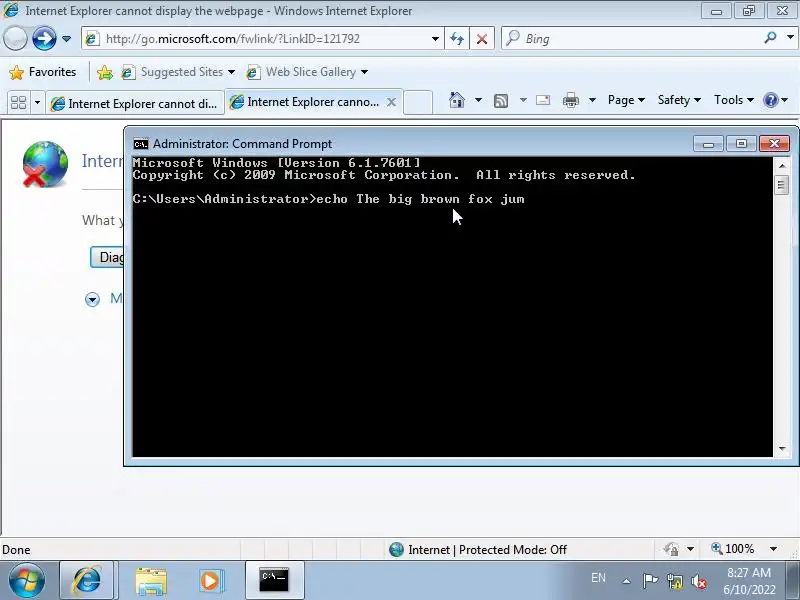Click the Internet Explorer taskbar icon
Viewport: 800px width, 600px height.
pos(87,581)
